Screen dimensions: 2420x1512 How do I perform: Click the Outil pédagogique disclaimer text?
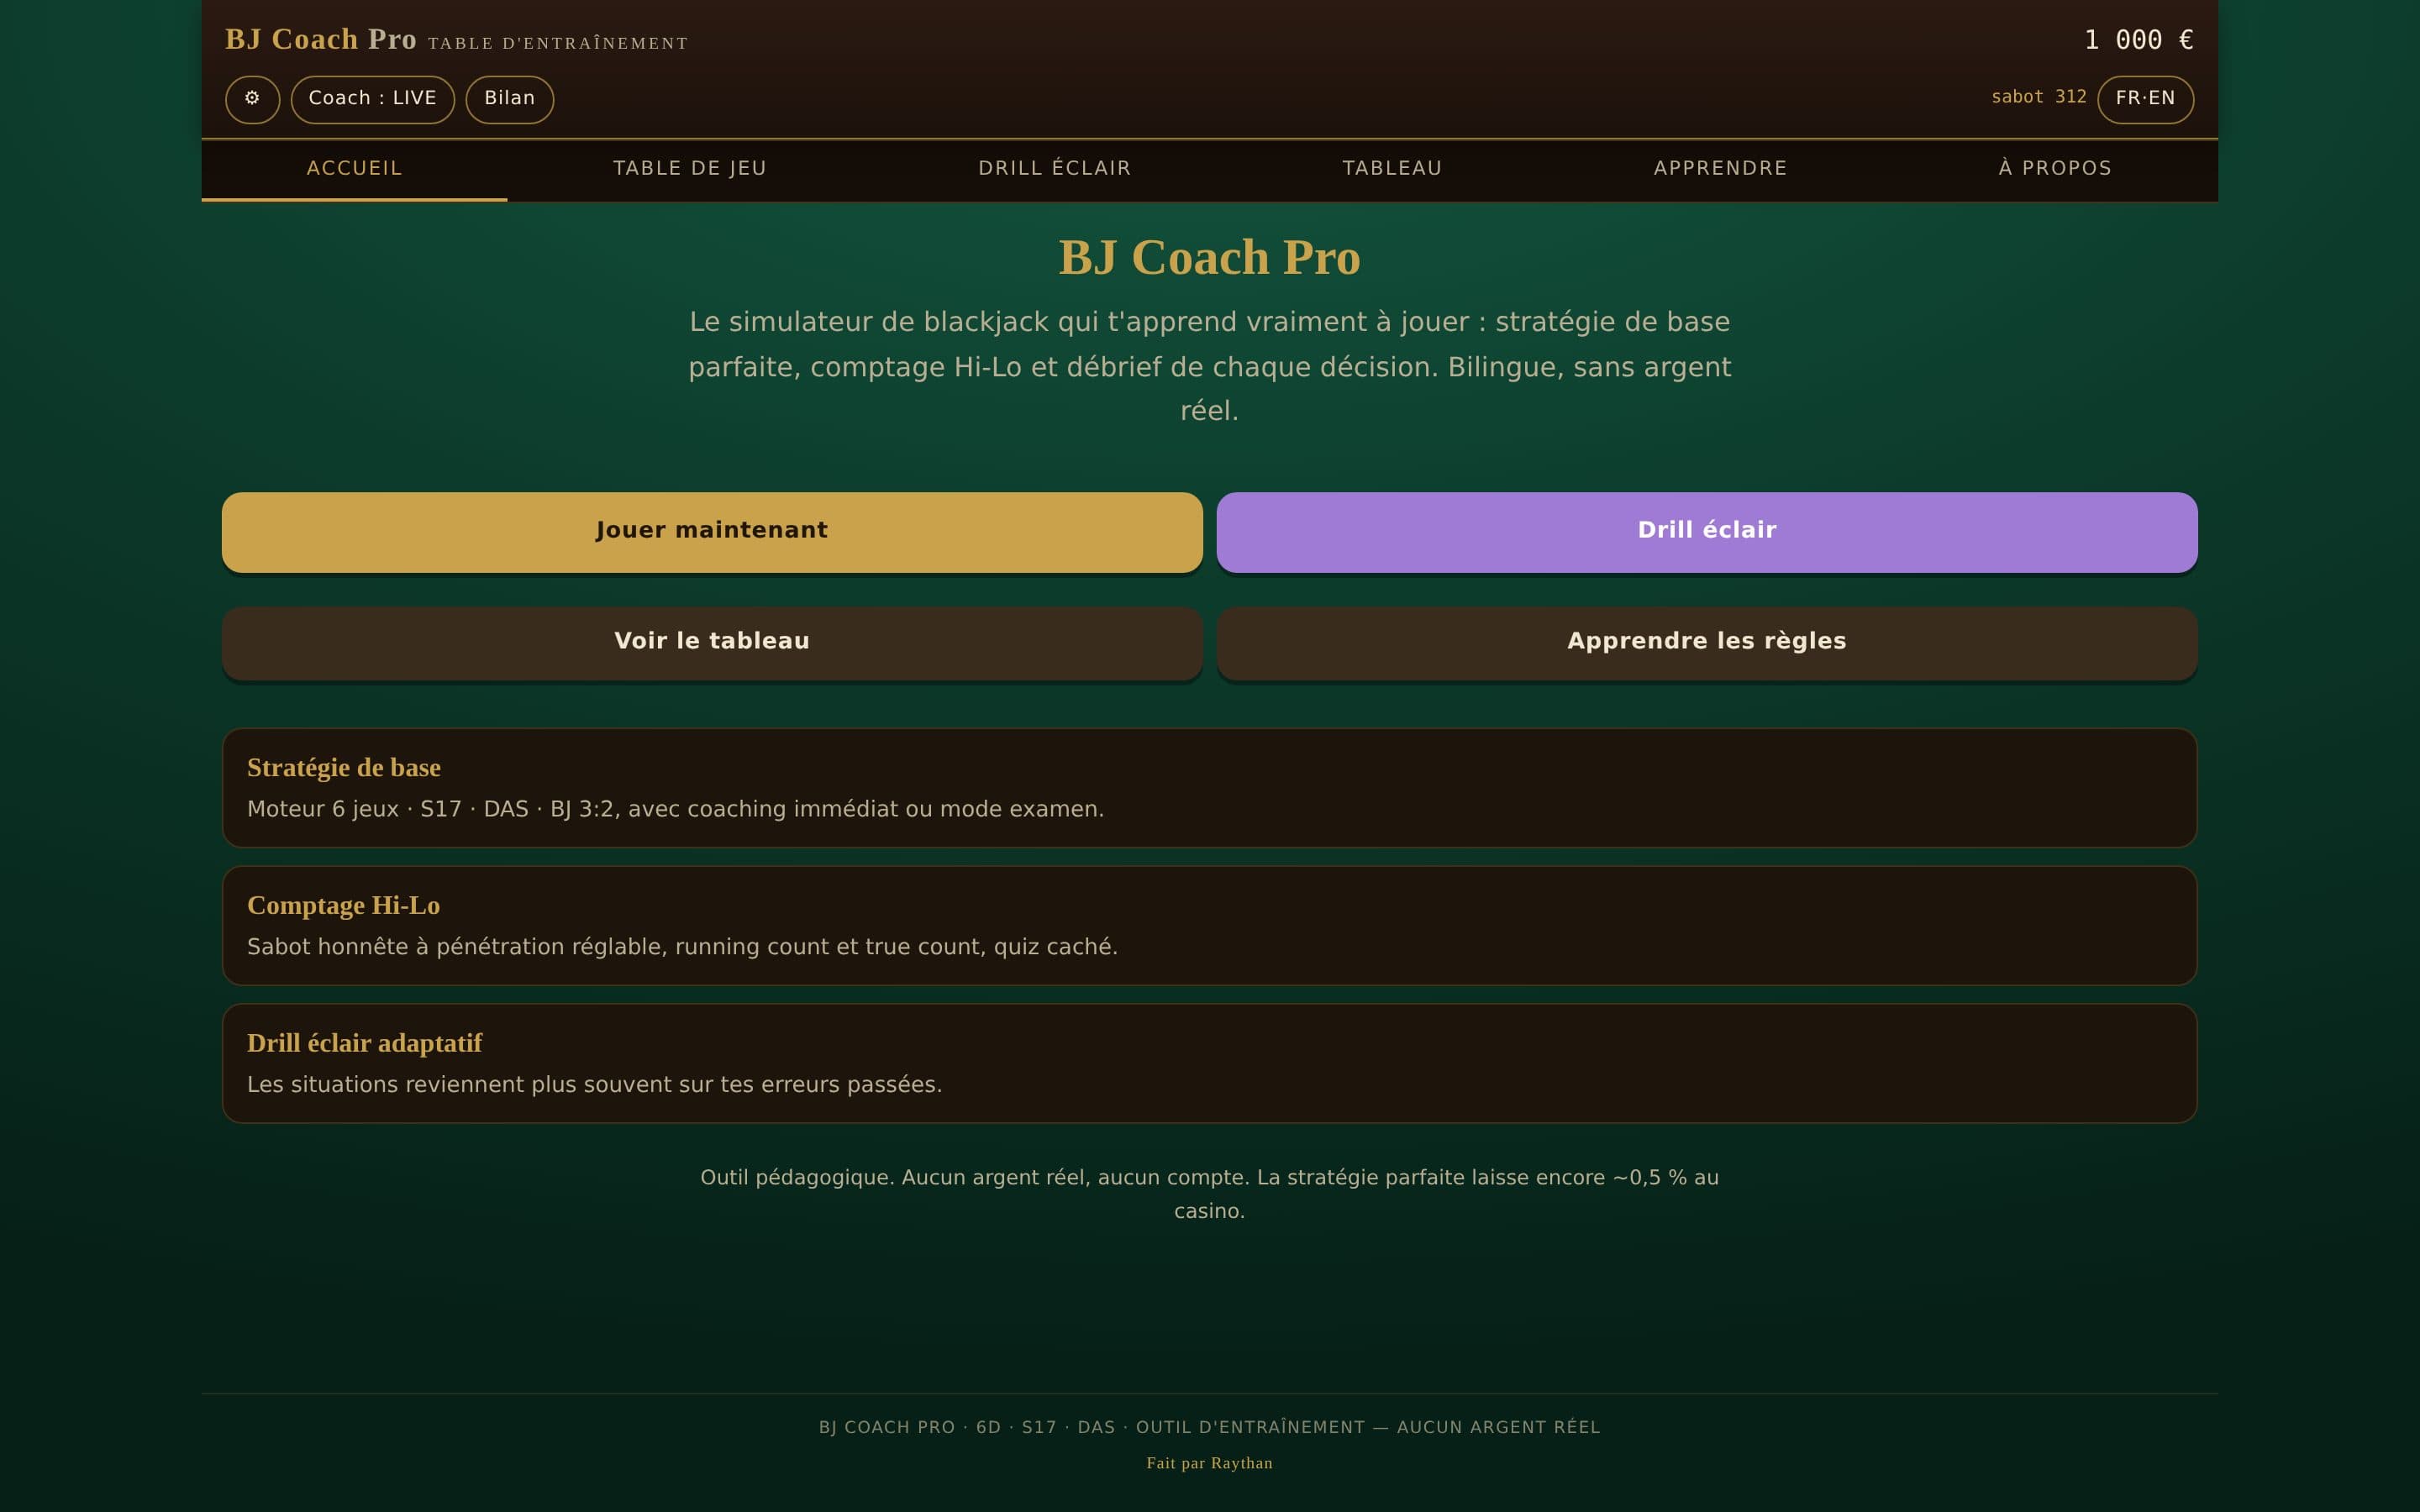click(1209, 1194)
